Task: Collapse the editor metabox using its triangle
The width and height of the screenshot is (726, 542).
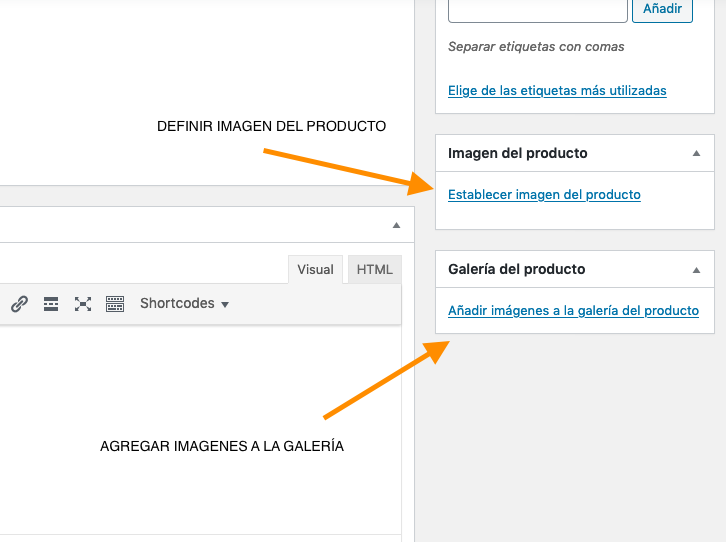Action: pos(396,225)
